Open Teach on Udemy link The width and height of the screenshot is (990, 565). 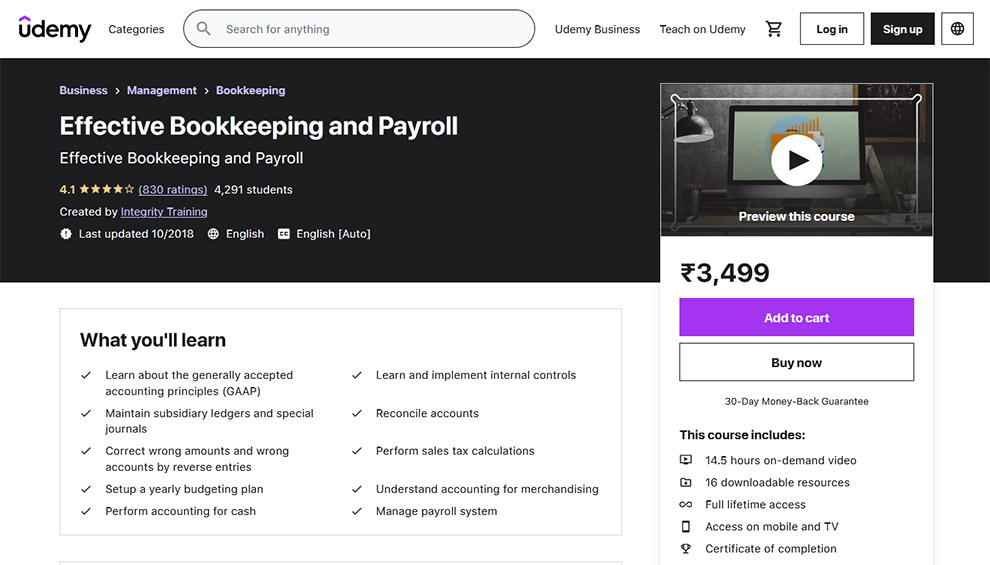tap(702, 29)
